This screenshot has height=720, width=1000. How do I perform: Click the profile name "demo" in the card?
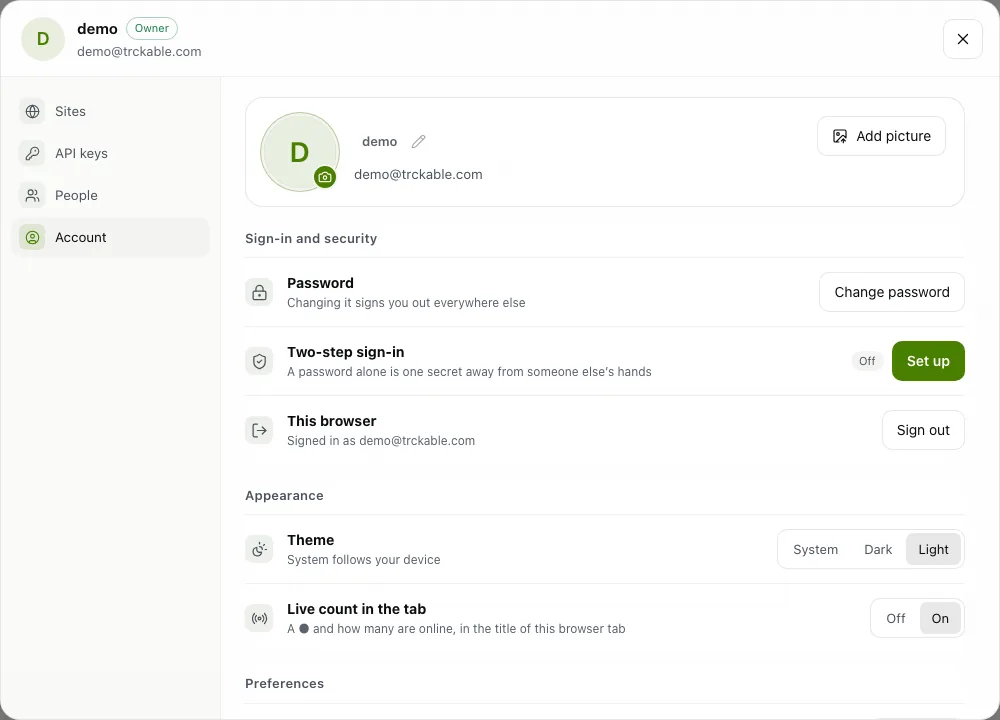point(379,142)
